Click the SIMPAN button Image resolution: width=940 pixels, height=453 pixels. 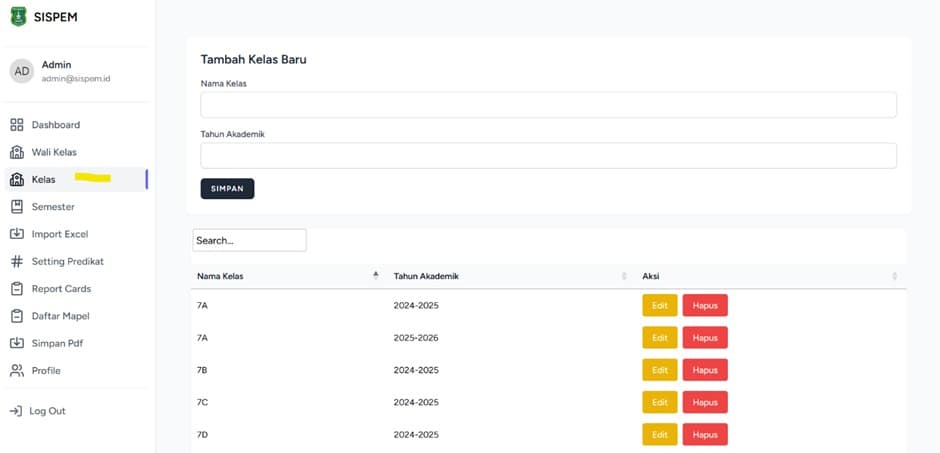click(x=227, y=189)
